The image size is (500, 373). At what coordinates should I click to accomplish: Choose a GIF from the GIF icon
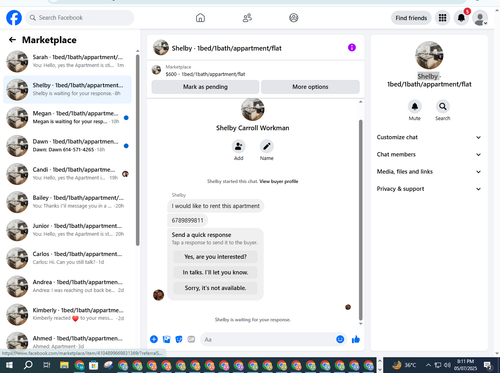click(x=191, y=339)
